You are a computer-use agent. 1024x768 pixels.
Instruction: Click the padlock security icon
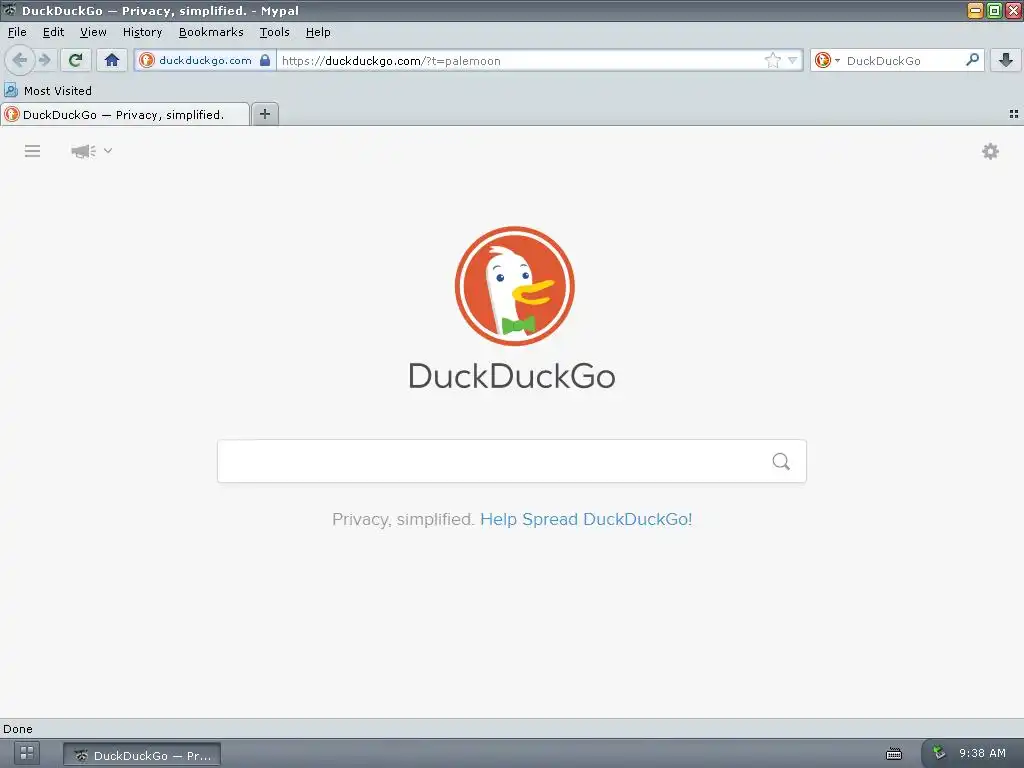point(264,60)
